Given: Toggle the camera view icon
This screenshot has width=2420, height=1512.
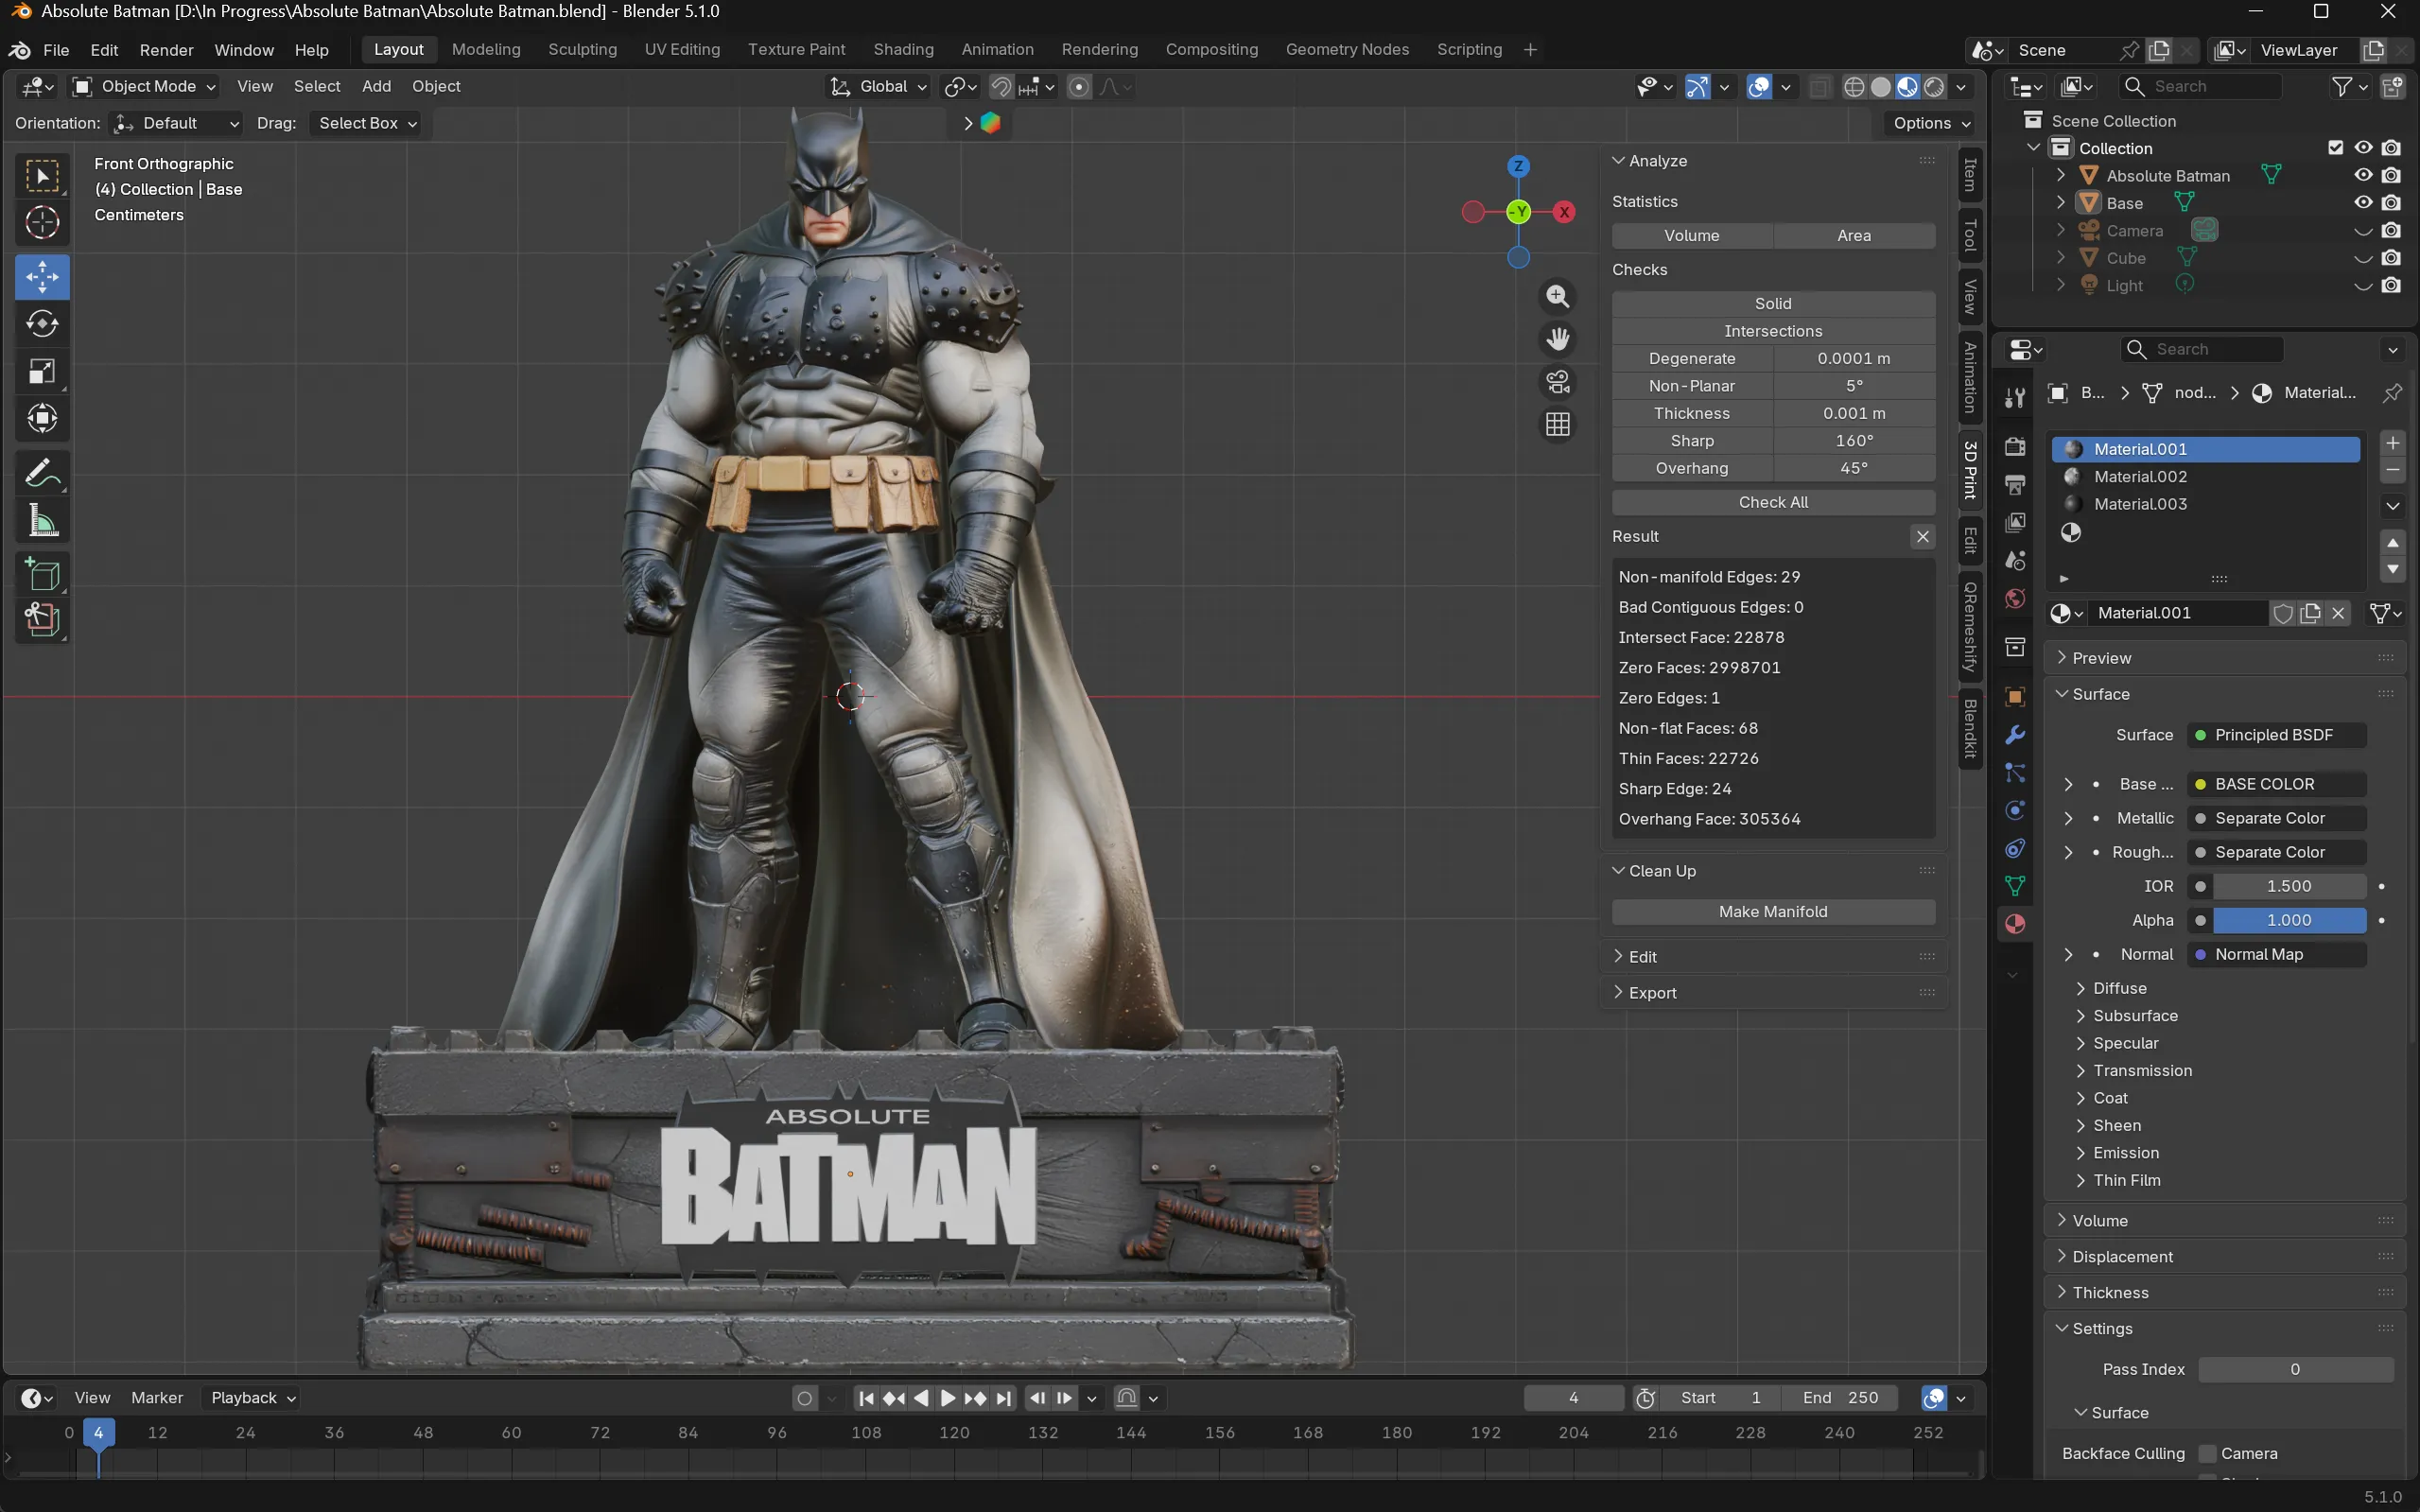Looking at the screenshot, I should pyautogui.click(x=1557, y=382).
